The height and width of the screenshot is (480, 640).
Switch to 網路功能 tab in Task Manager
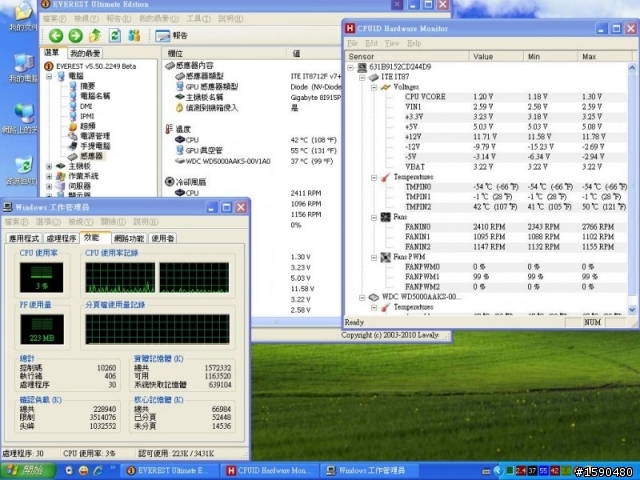click(x=129, y=238)
